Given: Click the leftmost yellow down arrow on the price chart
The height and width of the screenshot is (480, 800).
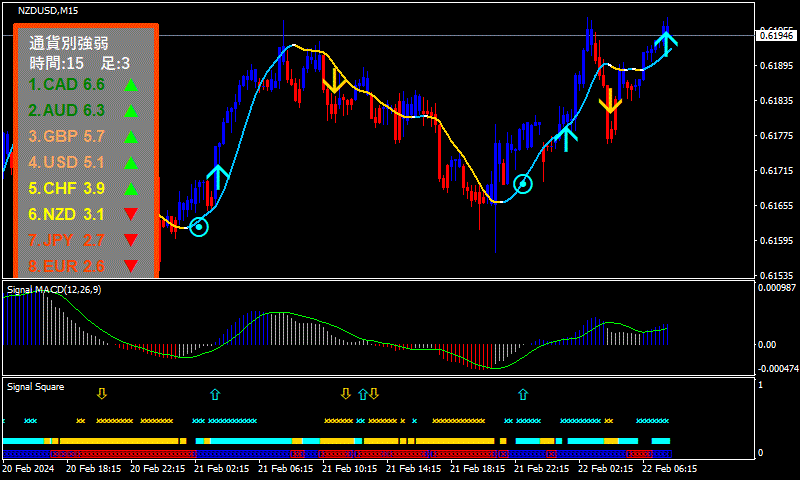Looking at the screenshot, I should pyautogui.click(x=335, y=80).
